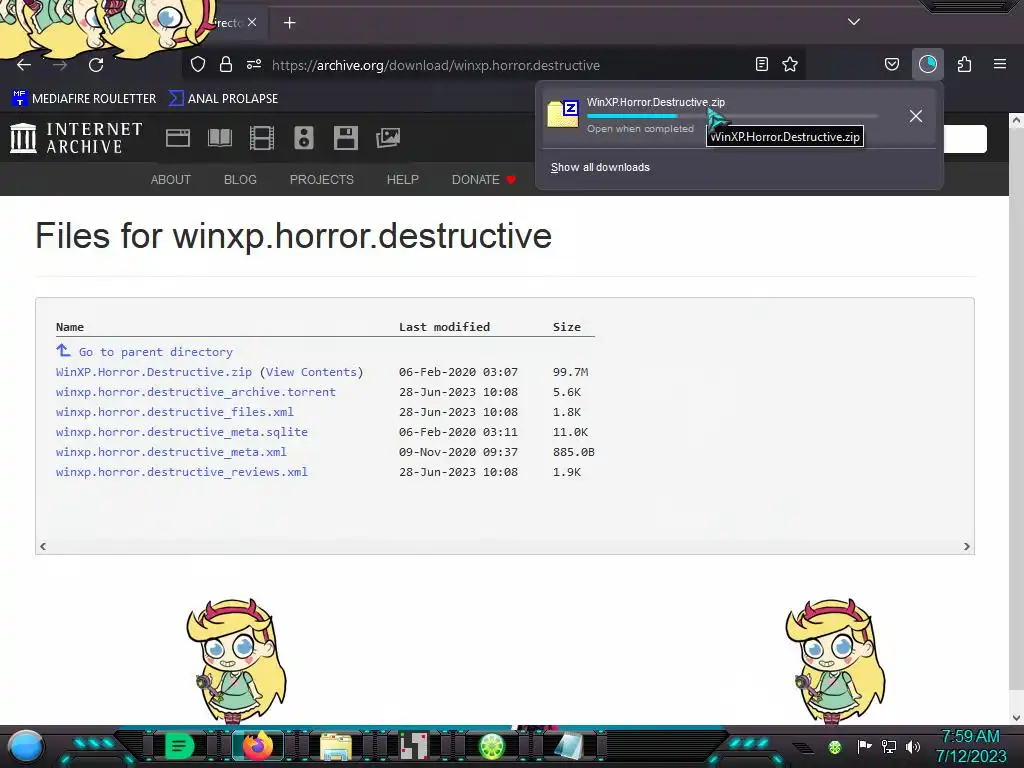Open the volume speaker tray icon
1024x768 pixels.
(913, 746)
